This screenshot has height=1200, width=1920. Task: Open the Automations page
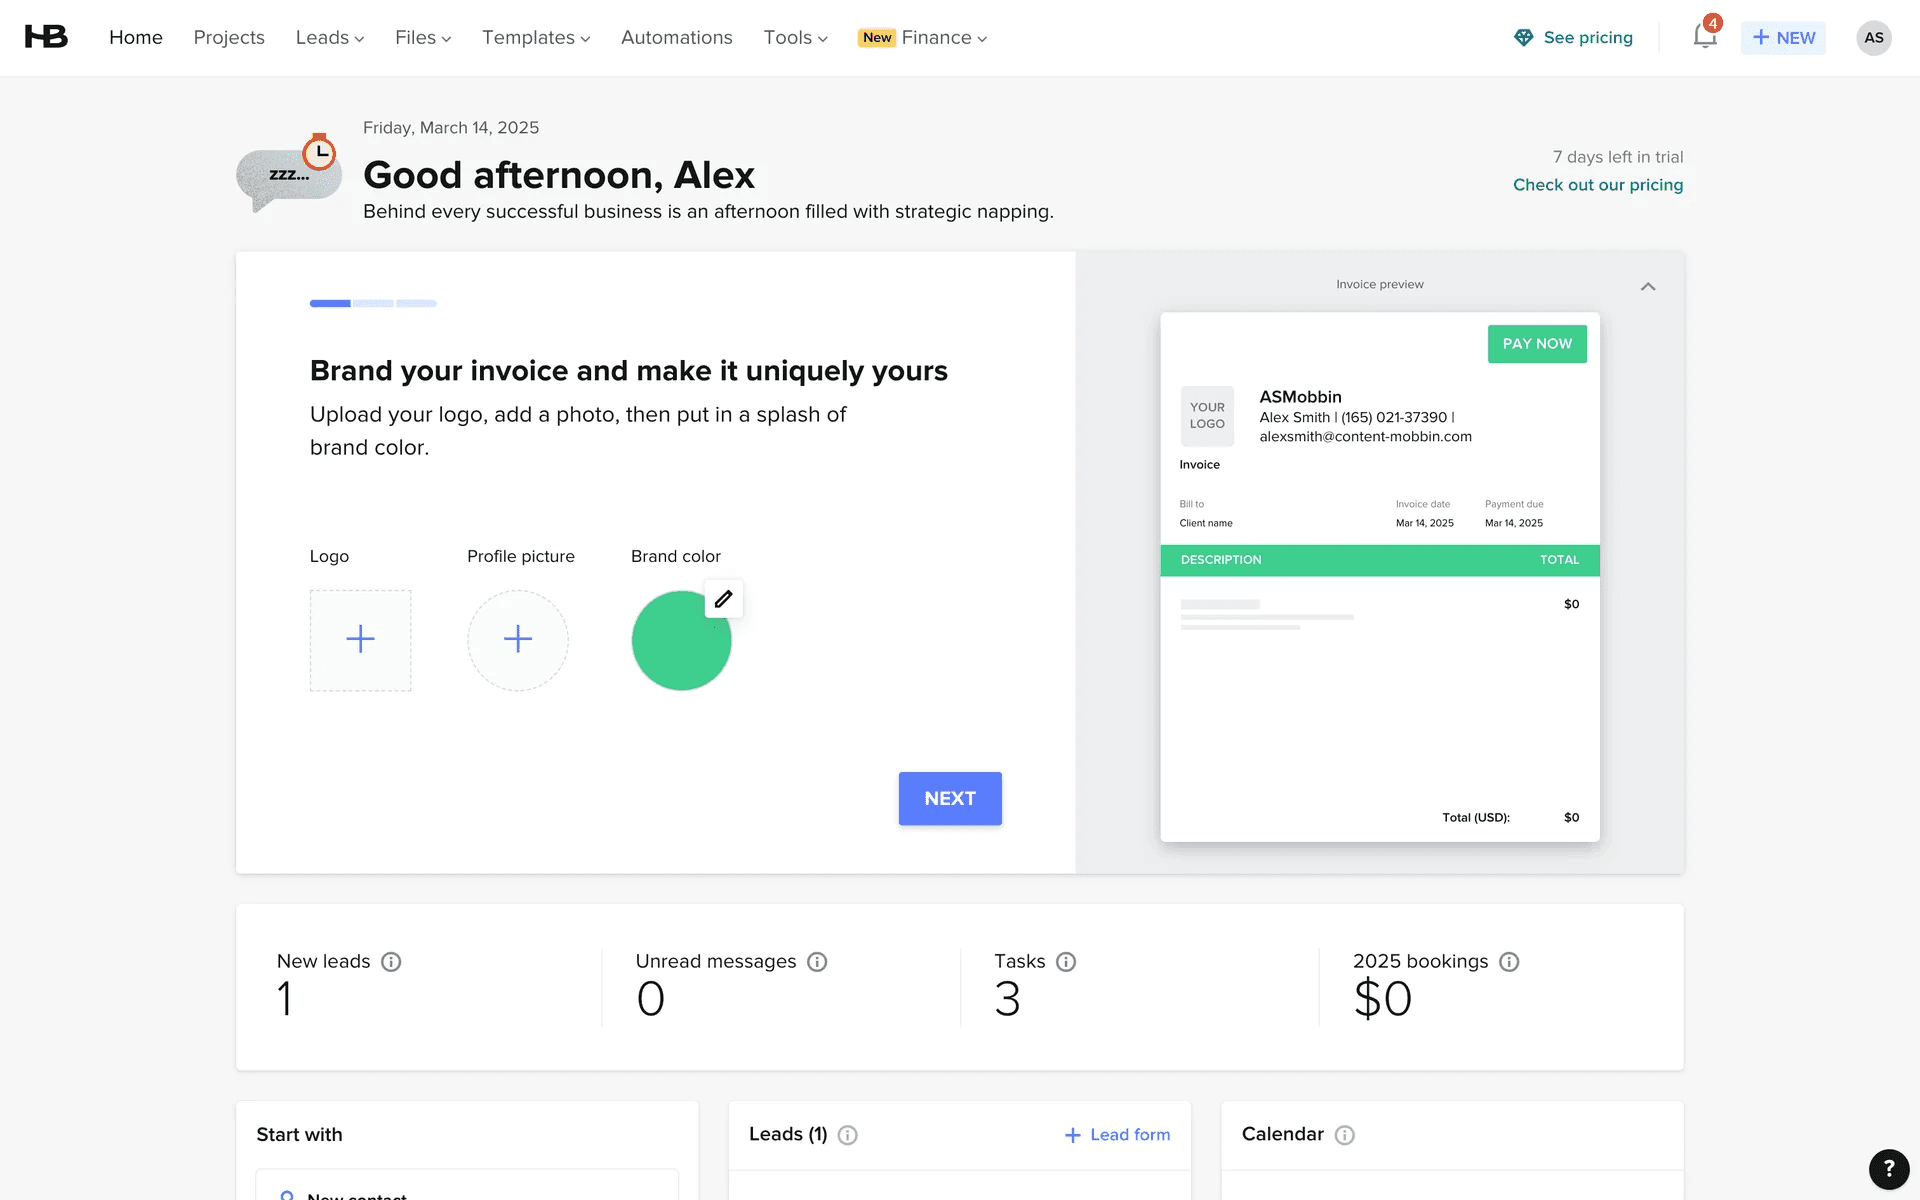coord(676,38)
